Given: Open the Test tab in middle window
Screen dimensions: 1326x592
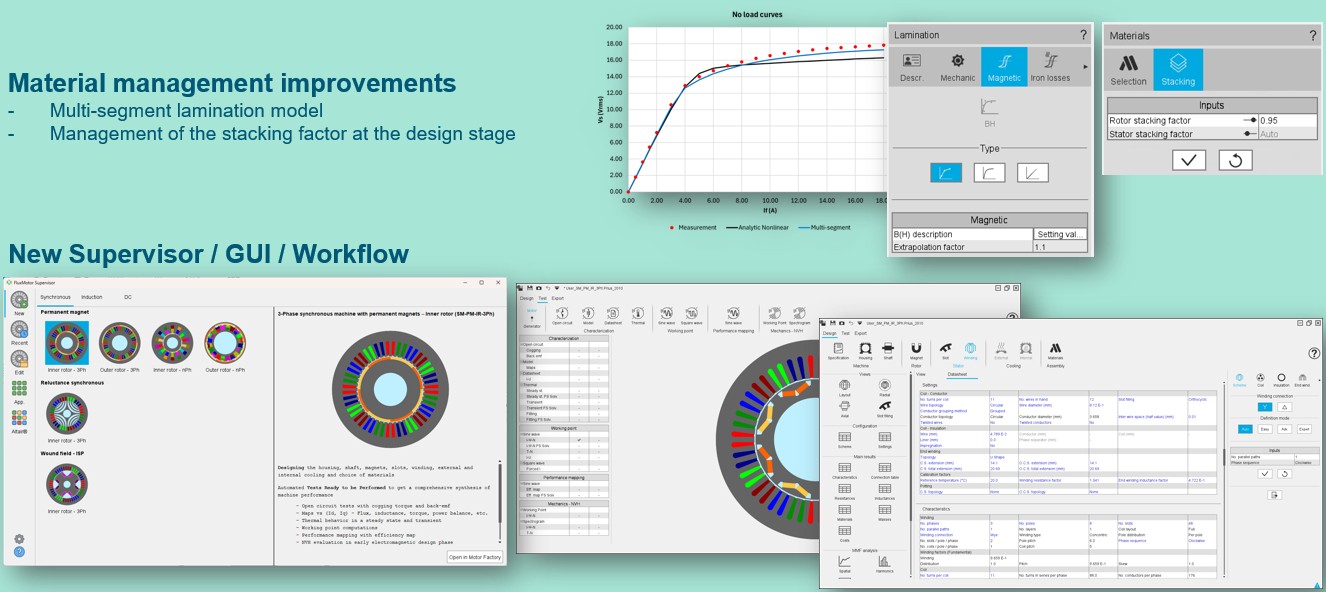Looking at the screenshot, I should (542, 298).
